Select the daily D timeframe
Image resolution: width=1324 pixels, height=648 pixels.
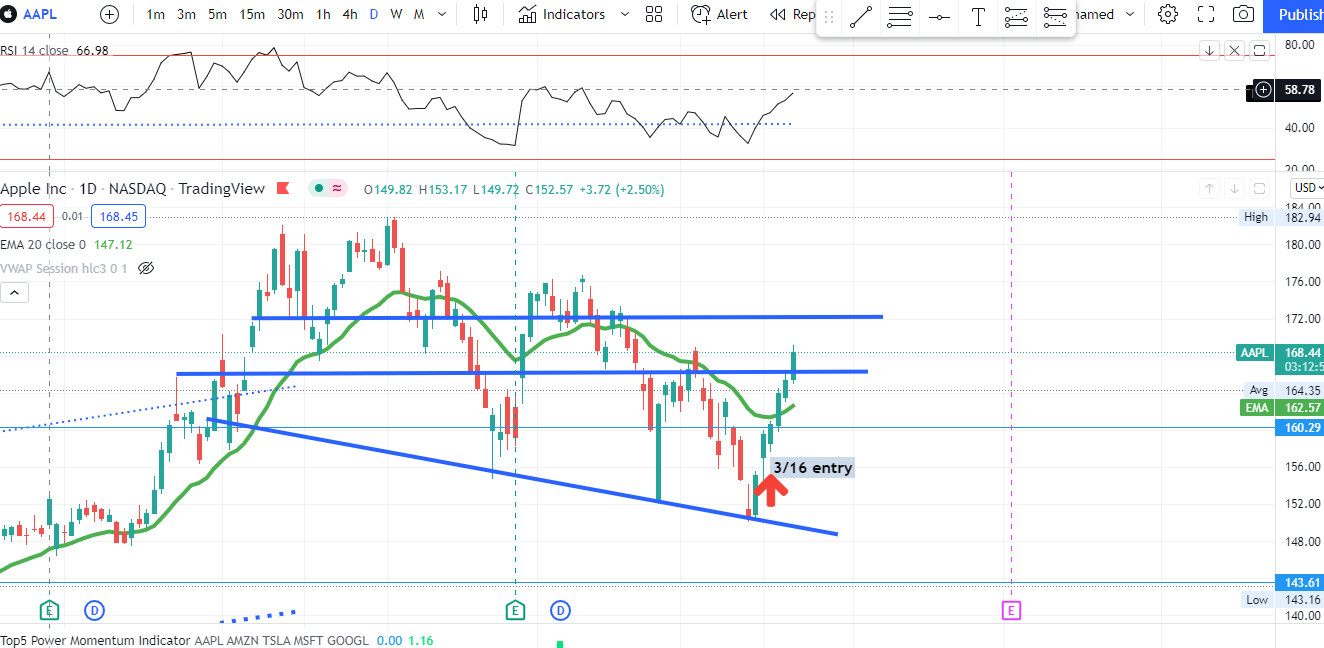click(x=374, y=15)
